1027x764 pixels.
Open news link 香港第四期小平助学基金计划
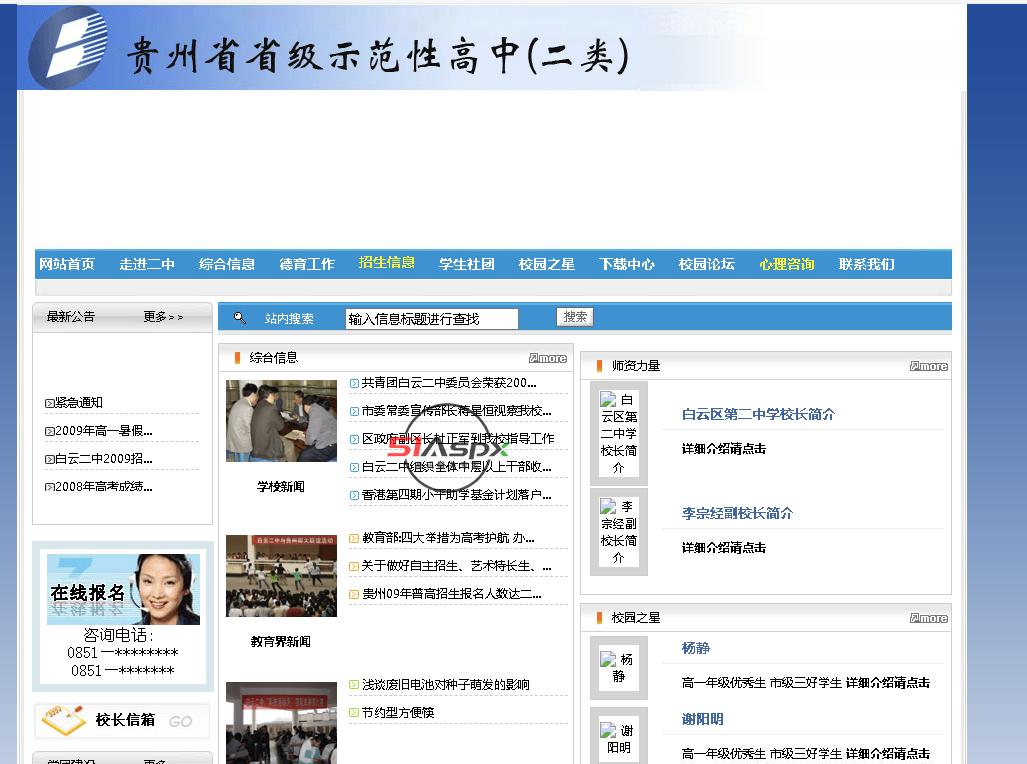coord(456,495)
